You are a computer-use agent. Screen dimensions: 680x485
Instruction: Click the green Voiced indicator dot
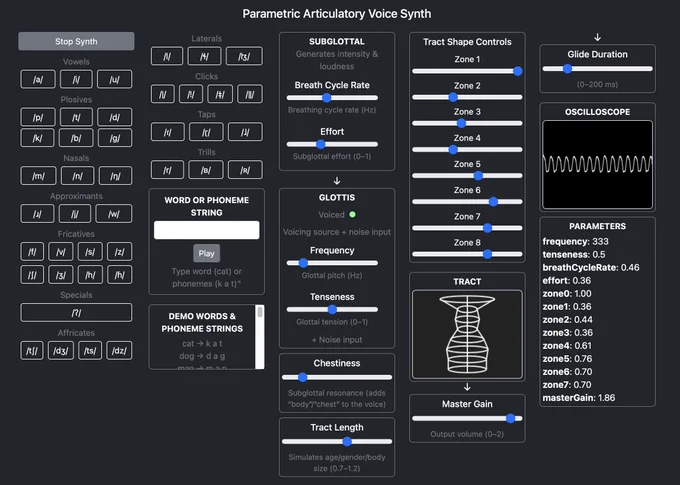coord(352,214)
